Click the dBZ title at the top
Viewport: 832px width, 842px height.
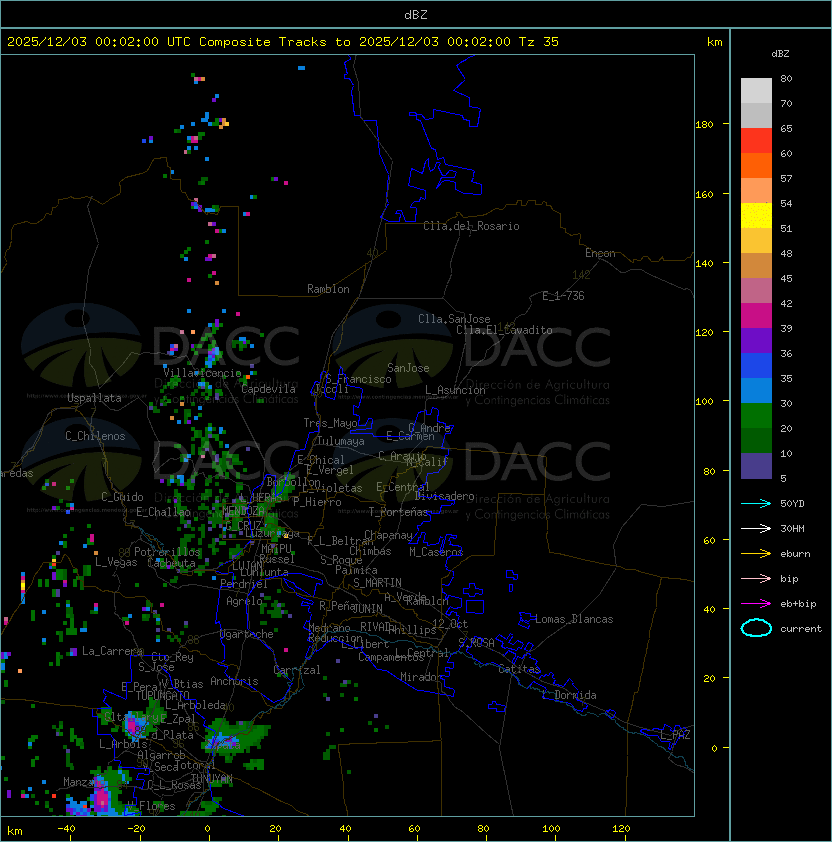[416, 14]
